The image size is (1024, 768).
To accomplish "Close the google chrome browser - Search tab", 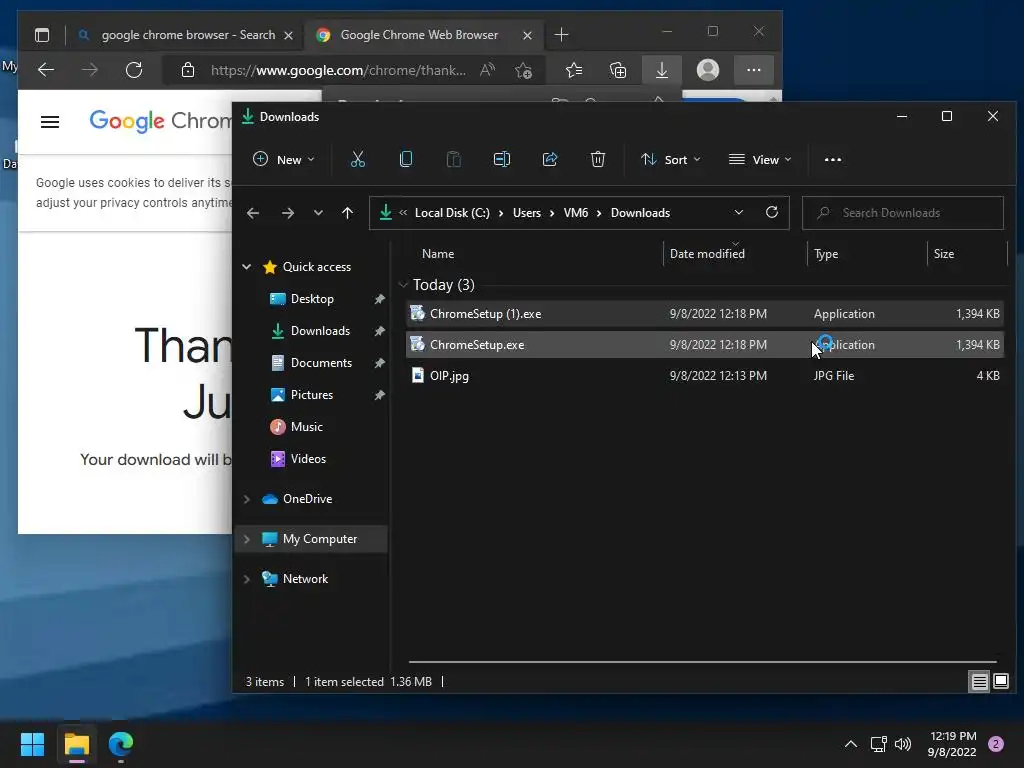I will pos(288,35).
